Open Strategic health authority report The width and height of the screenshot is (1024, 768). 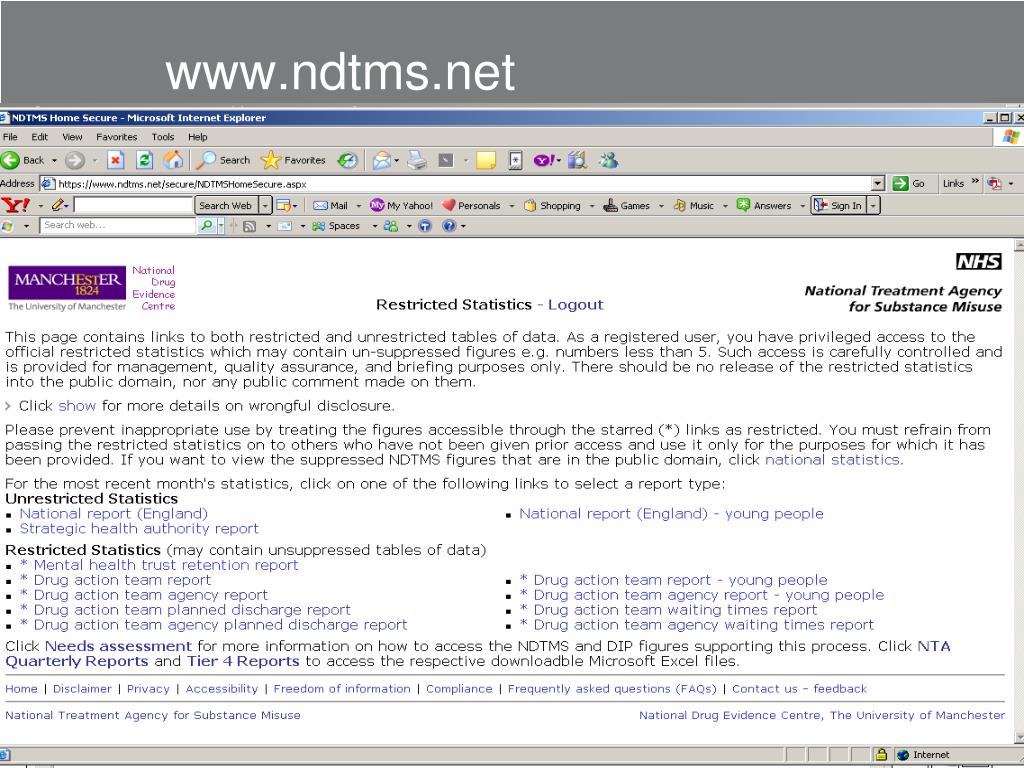tap(139, 529)
